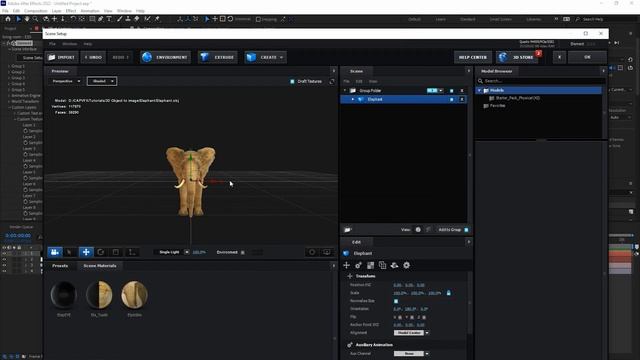The width and height of the screenshot is (640, 360).
Task: Click the Extrude button
Action: pyautogui.click(x=218, y=57)
